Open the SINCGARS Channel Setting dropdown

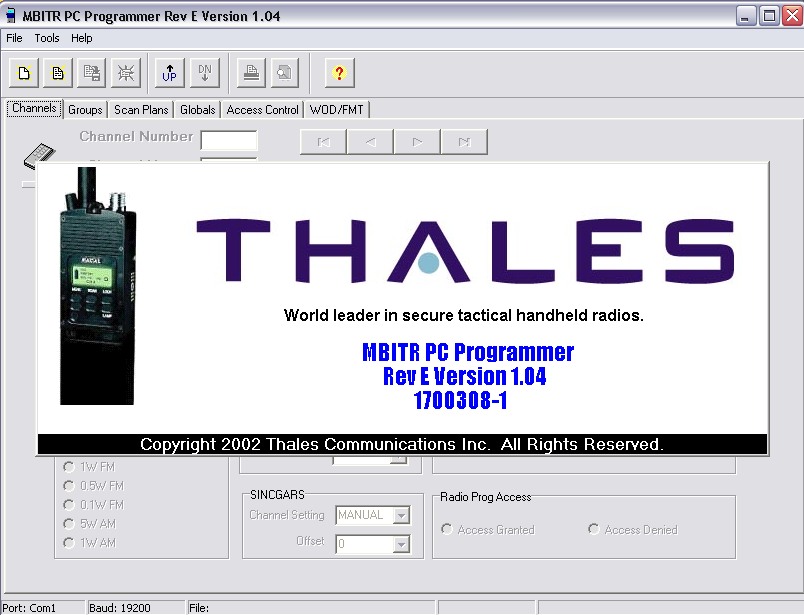401,516
